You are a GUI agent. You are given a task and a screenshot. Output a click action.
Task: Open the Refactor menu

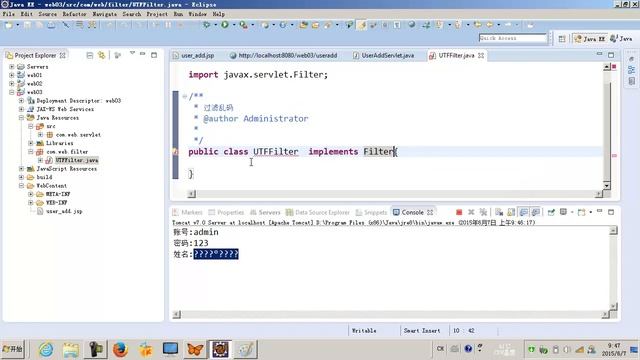[74, 14]
